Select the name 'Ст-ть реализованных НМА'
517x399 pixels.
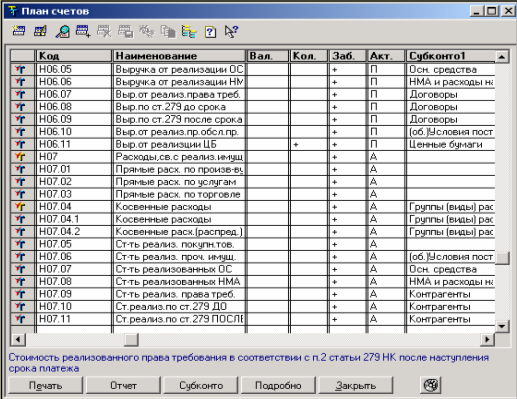coord(179,281)
